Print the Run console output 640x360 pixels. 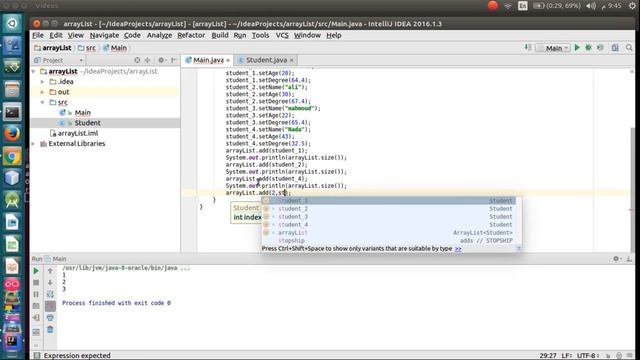pyautogui.click(x=50, y=318)
